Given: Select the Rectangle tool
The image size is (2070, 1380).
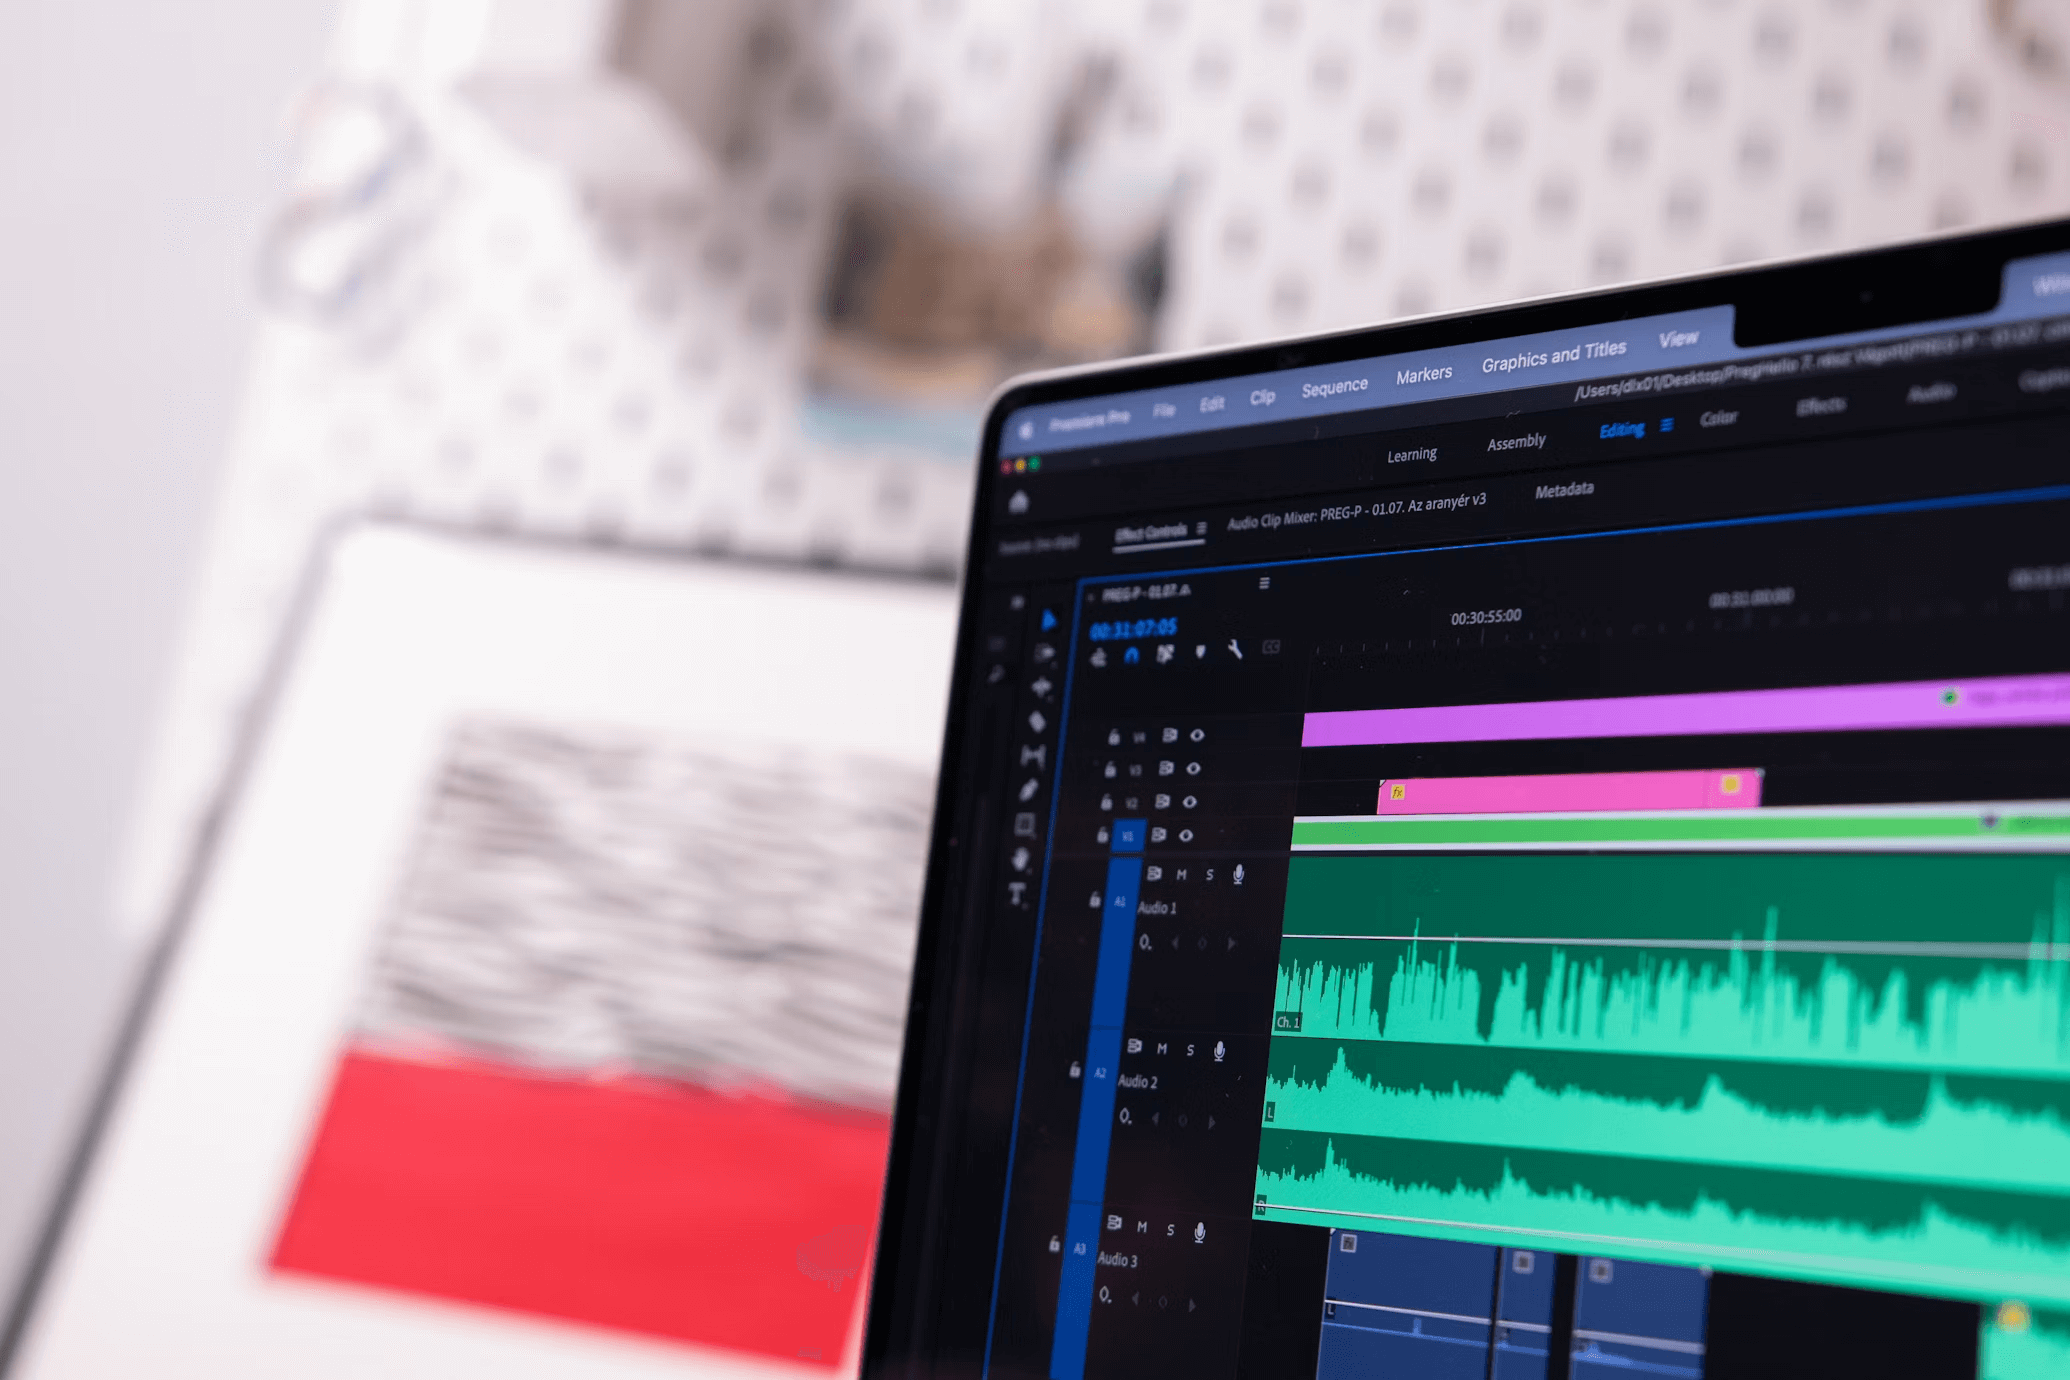Looking at the screenshot, I should [1025, 825].
